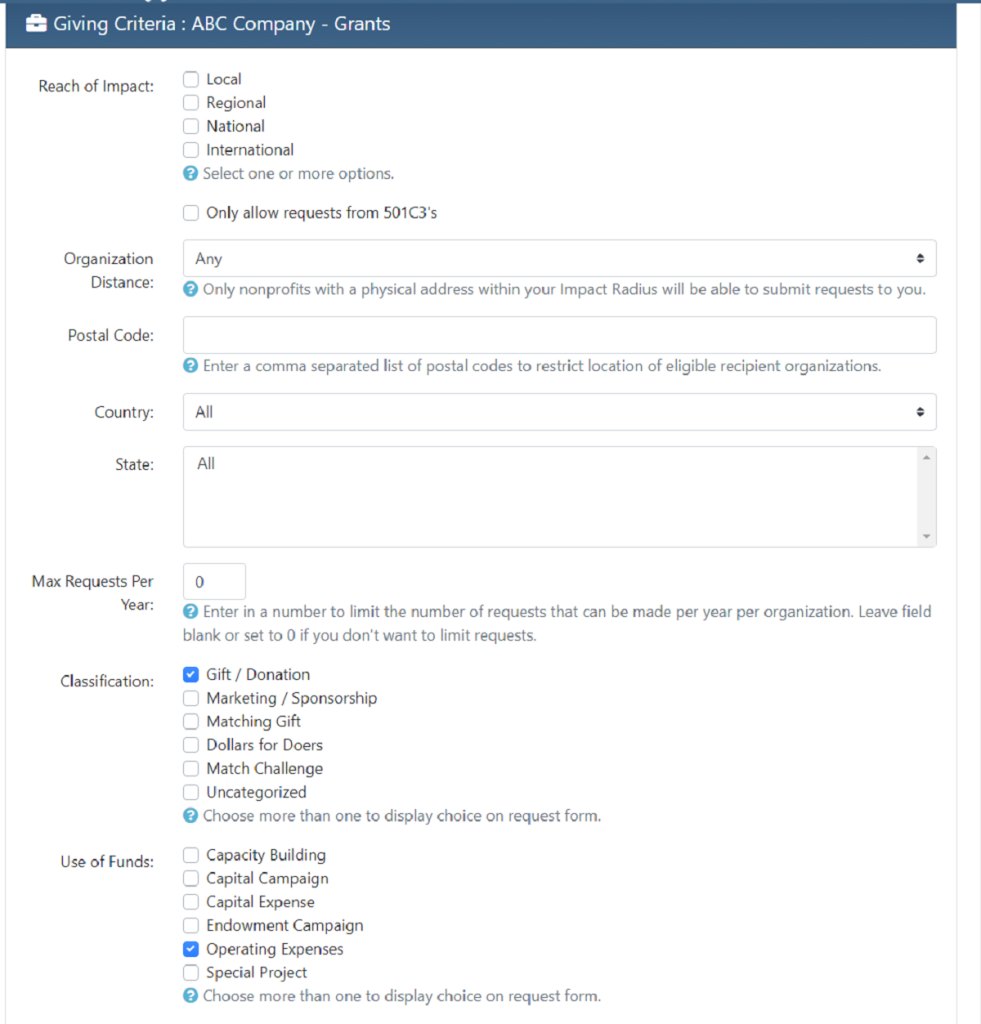Click in the Postal Code input field
981x1024 pixels.
pyautogui.click(x=558, y=335)
